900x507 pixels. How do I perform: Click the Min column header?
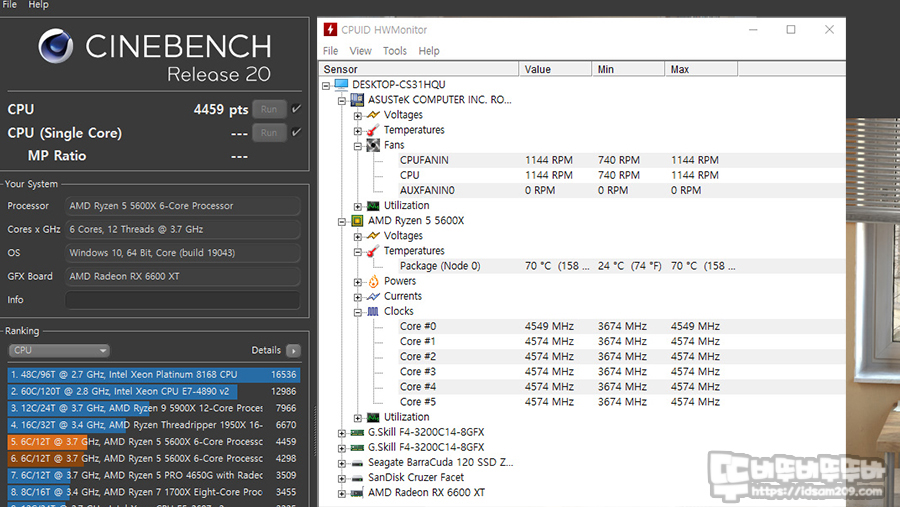628,69
